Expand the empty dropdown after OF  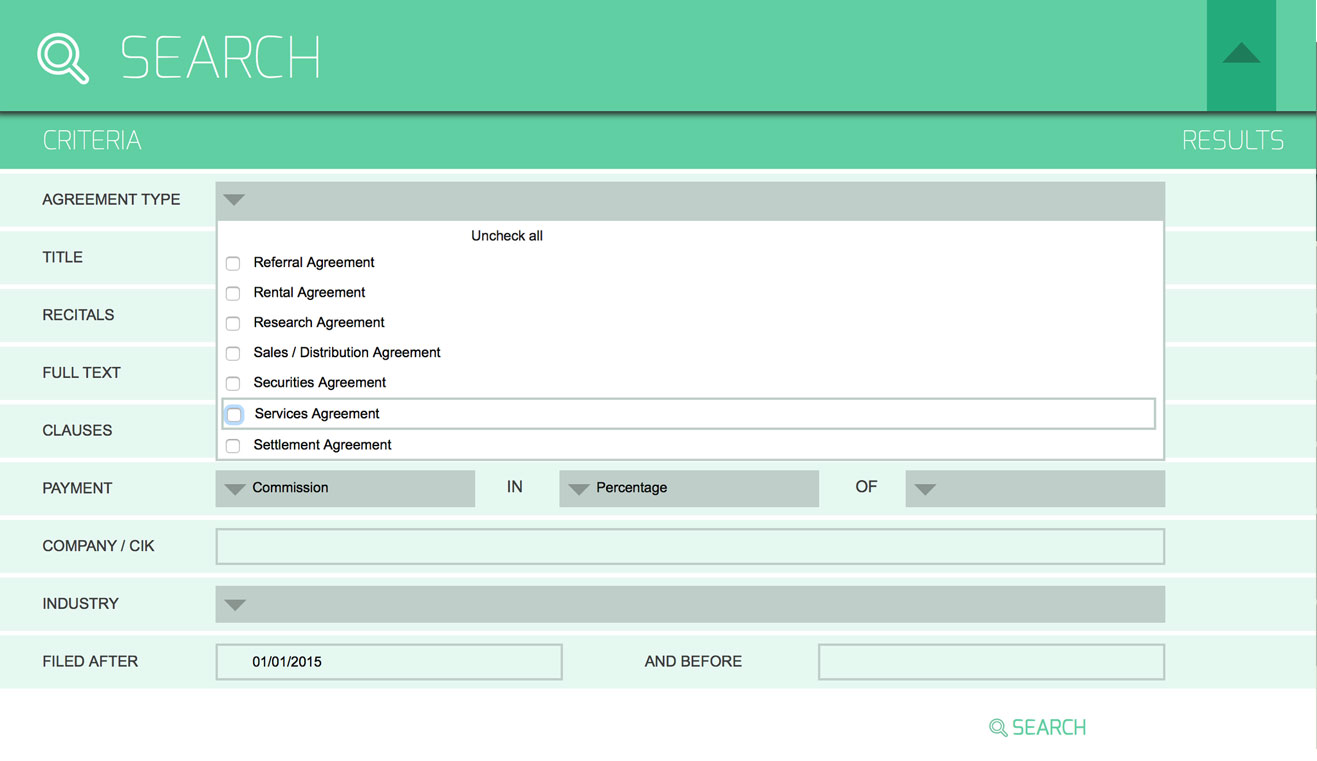[1034, 489]
